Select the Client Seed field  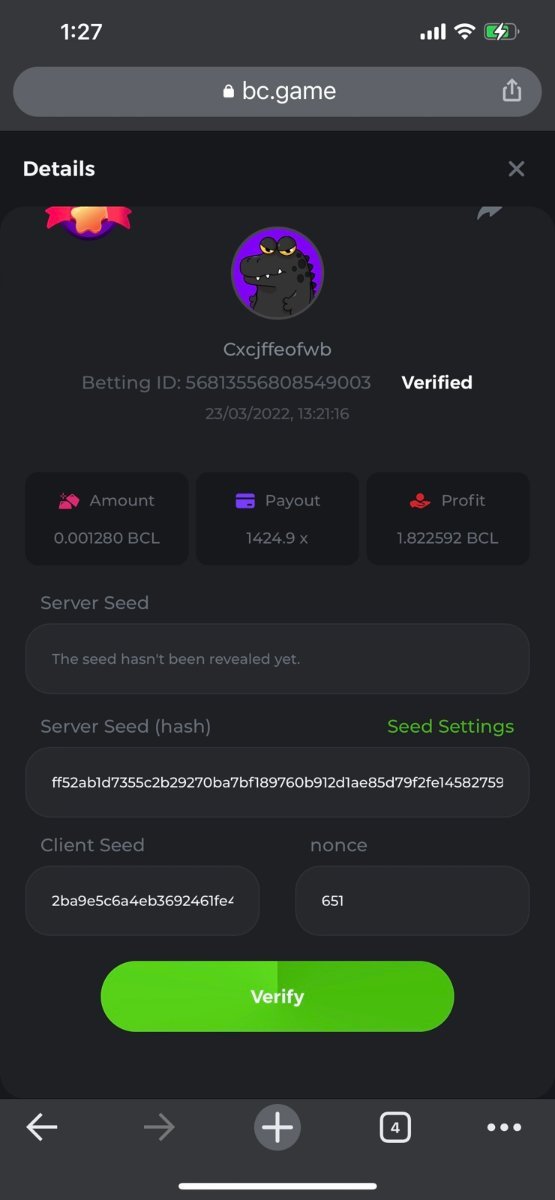142,900
